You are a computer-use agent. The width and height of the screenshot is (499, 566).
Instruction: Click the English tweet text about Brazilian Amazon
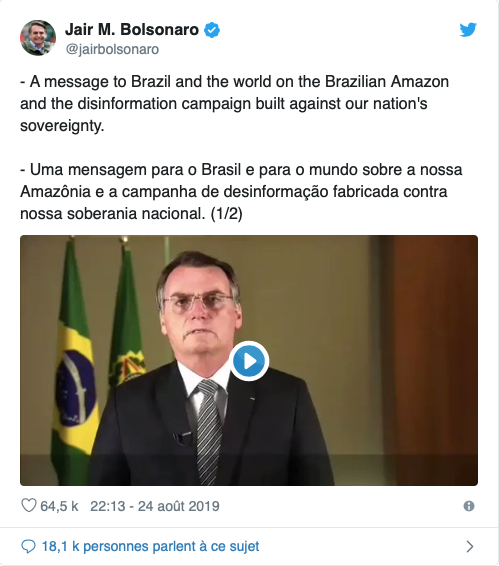tap(234, 104)
